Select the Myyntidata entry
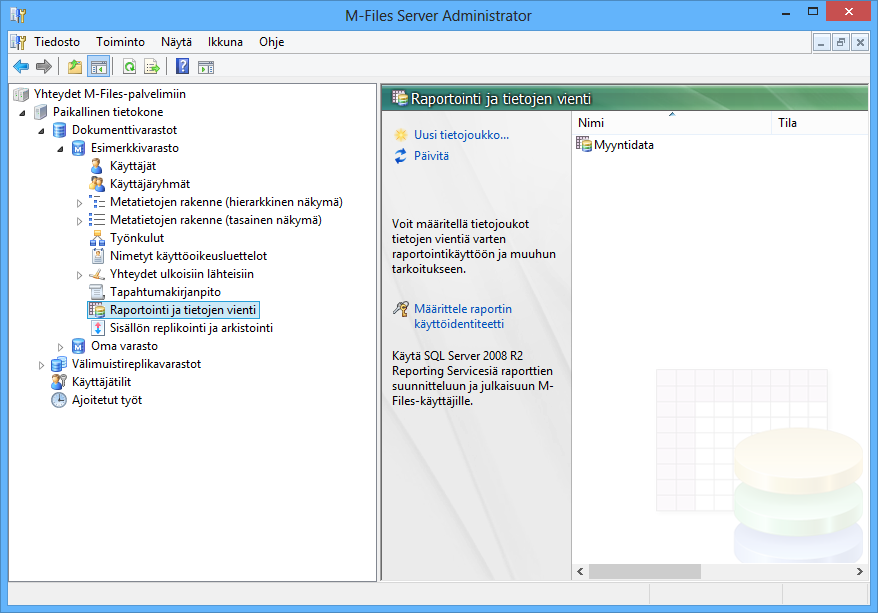Image resolution: width=878 pixels, height=613 pixels. coord(623,145)
